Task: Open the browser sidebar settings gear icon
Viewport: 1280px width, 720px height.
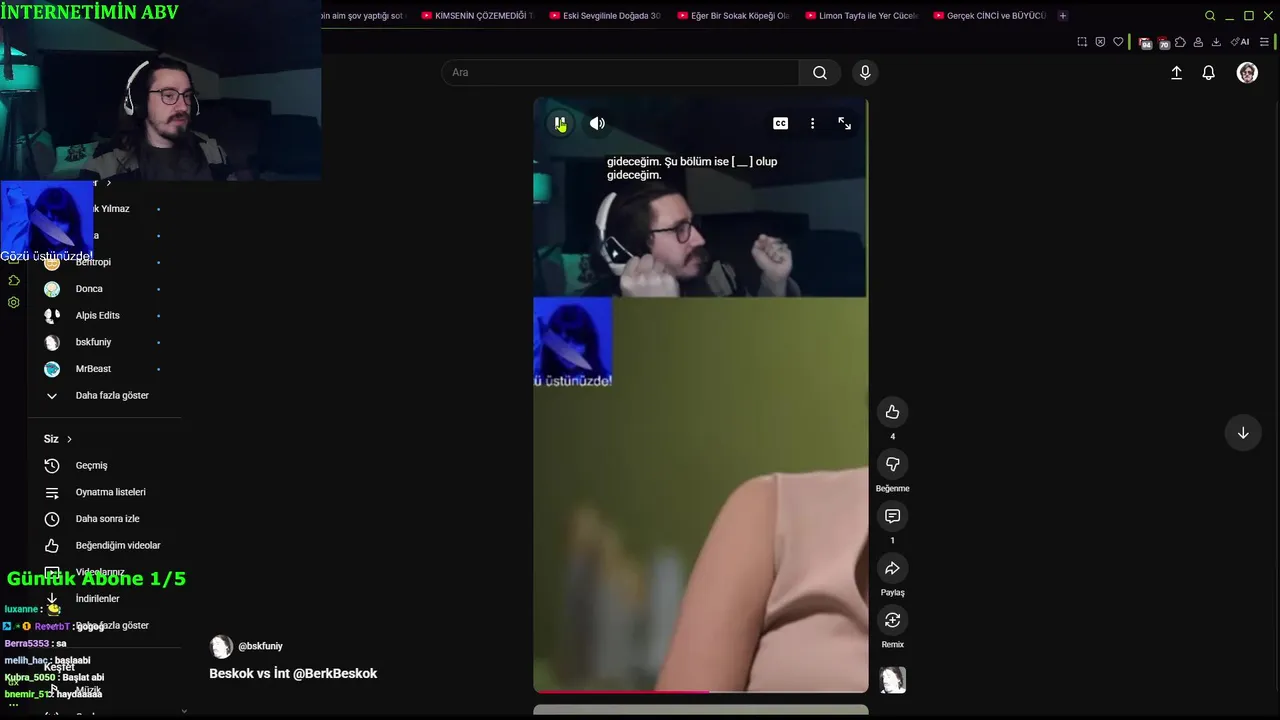Action: 14,302
